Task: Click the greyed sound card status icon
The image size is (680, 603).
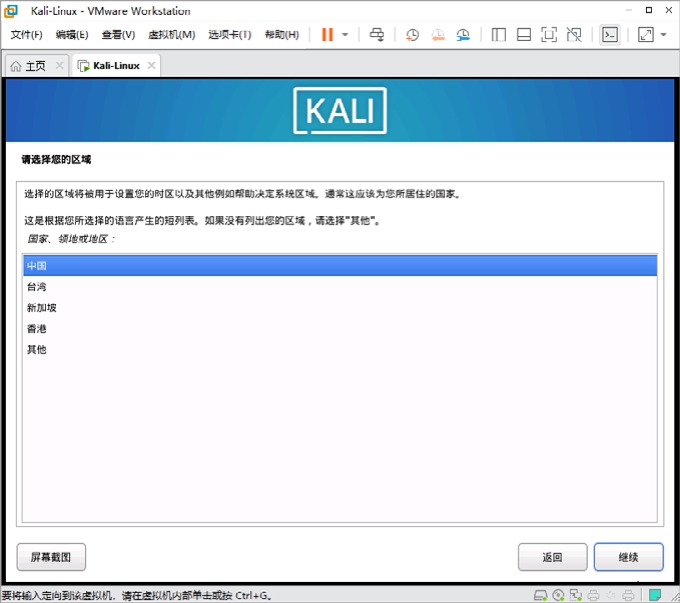Action: 611,595
